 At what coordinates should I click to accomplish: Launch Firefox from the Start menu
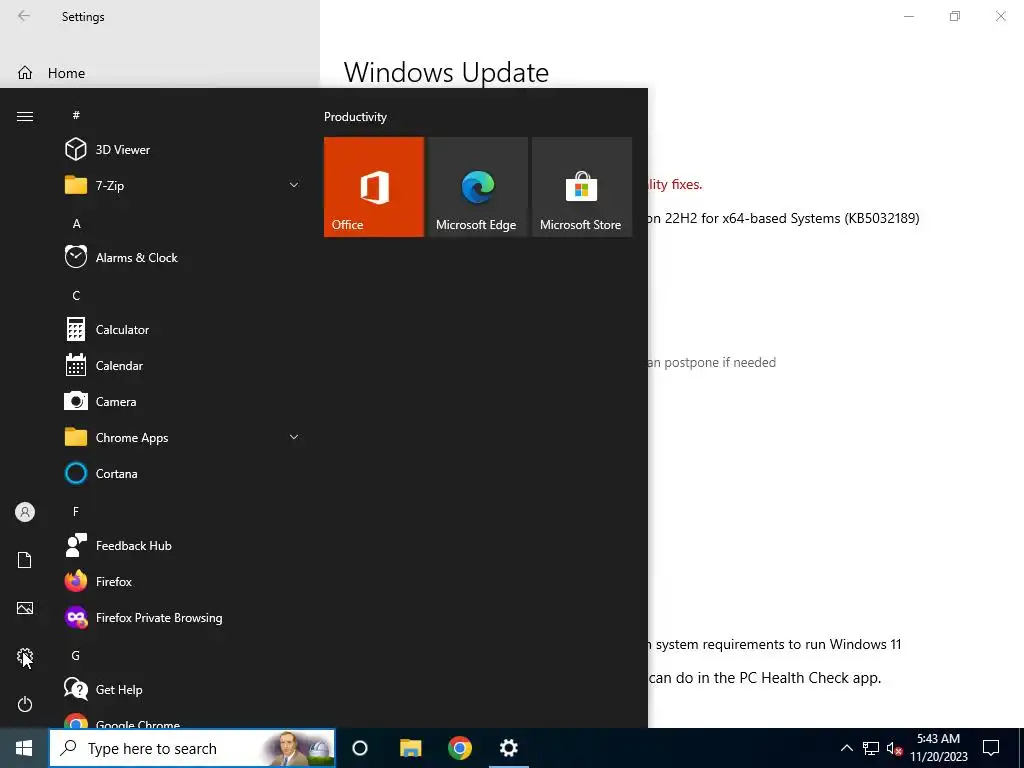183,581
